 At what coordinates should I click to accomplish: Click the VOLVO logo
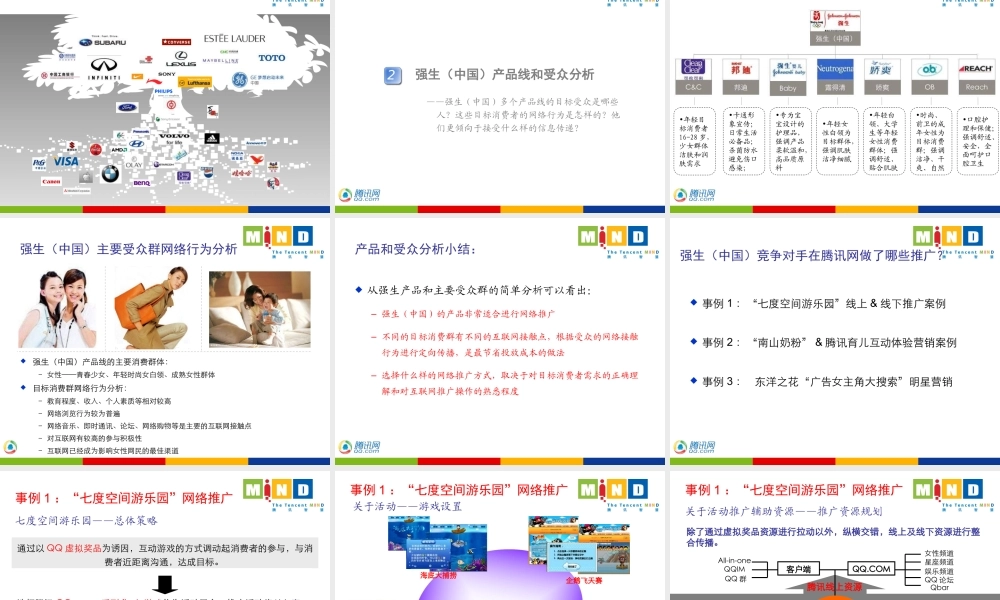click(x=174, y=136)
